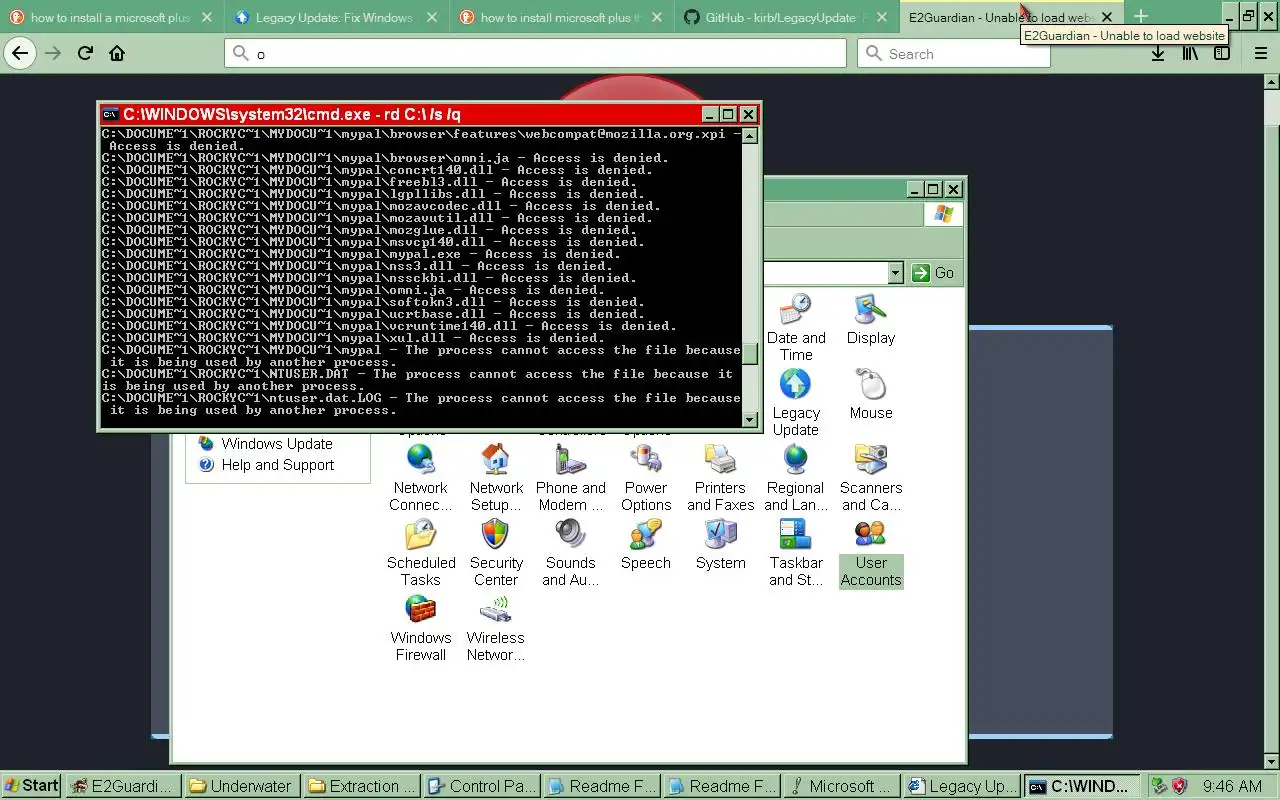
Task: Open a new browser tab
Action: tap(1141, 17)
